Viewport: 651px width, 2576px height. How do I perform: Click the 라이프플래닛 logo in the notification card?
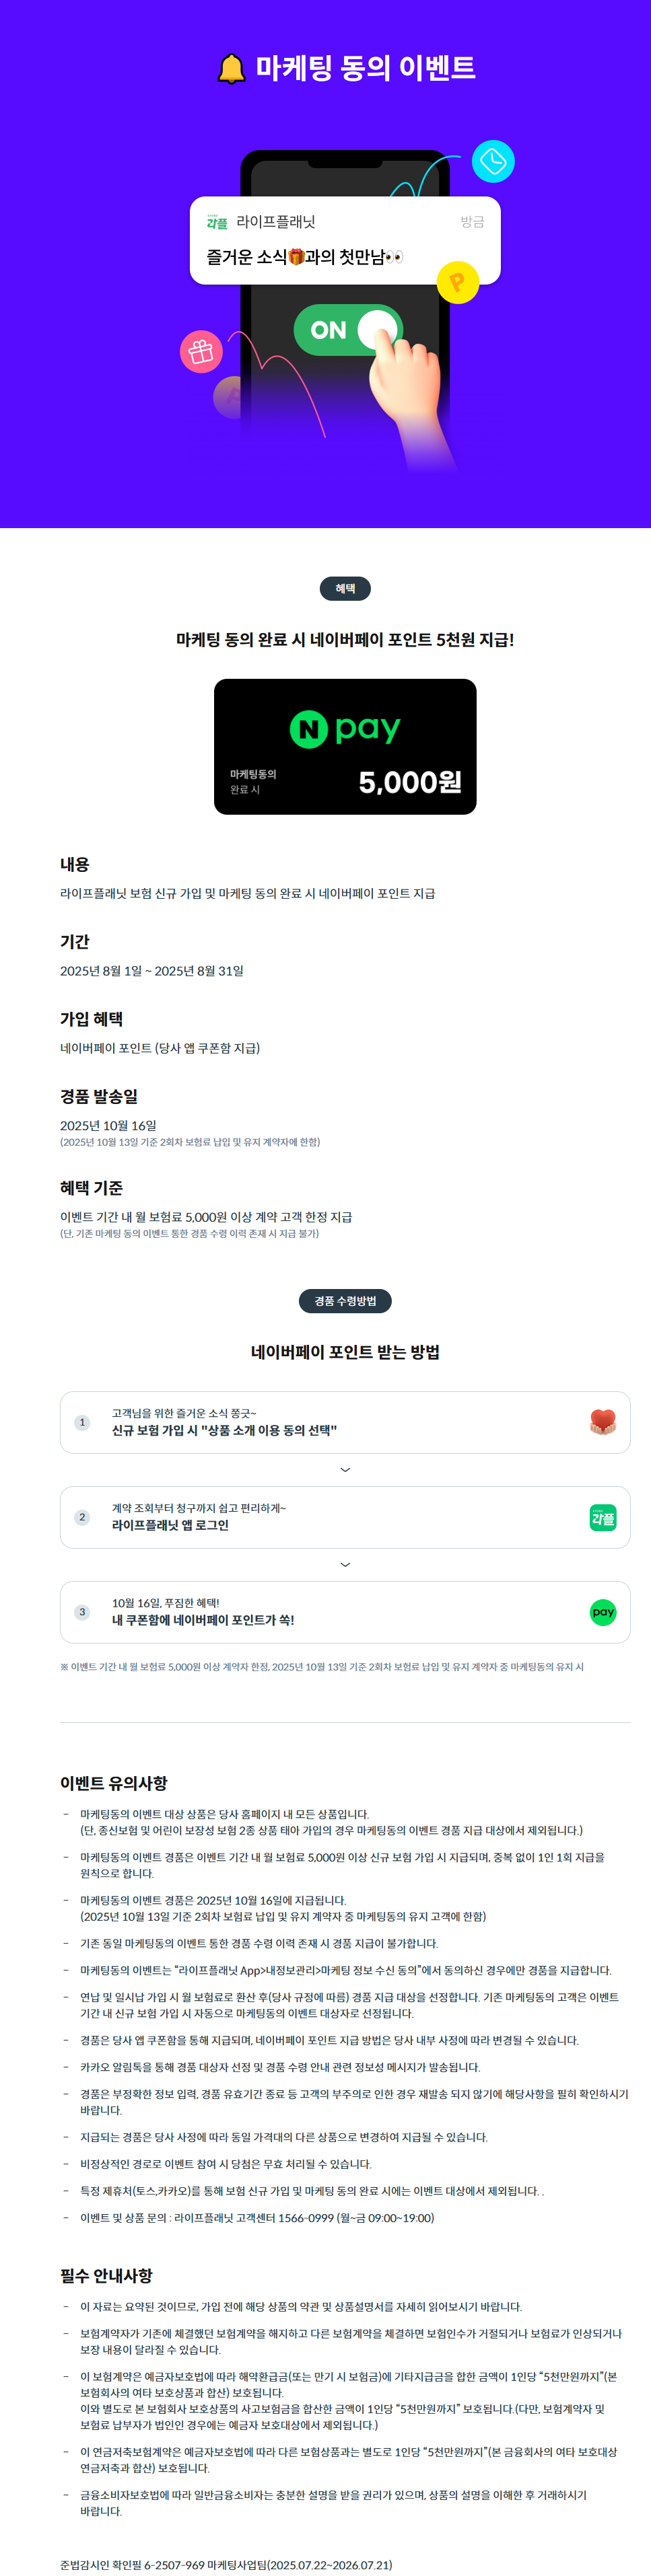coord(217,222)
